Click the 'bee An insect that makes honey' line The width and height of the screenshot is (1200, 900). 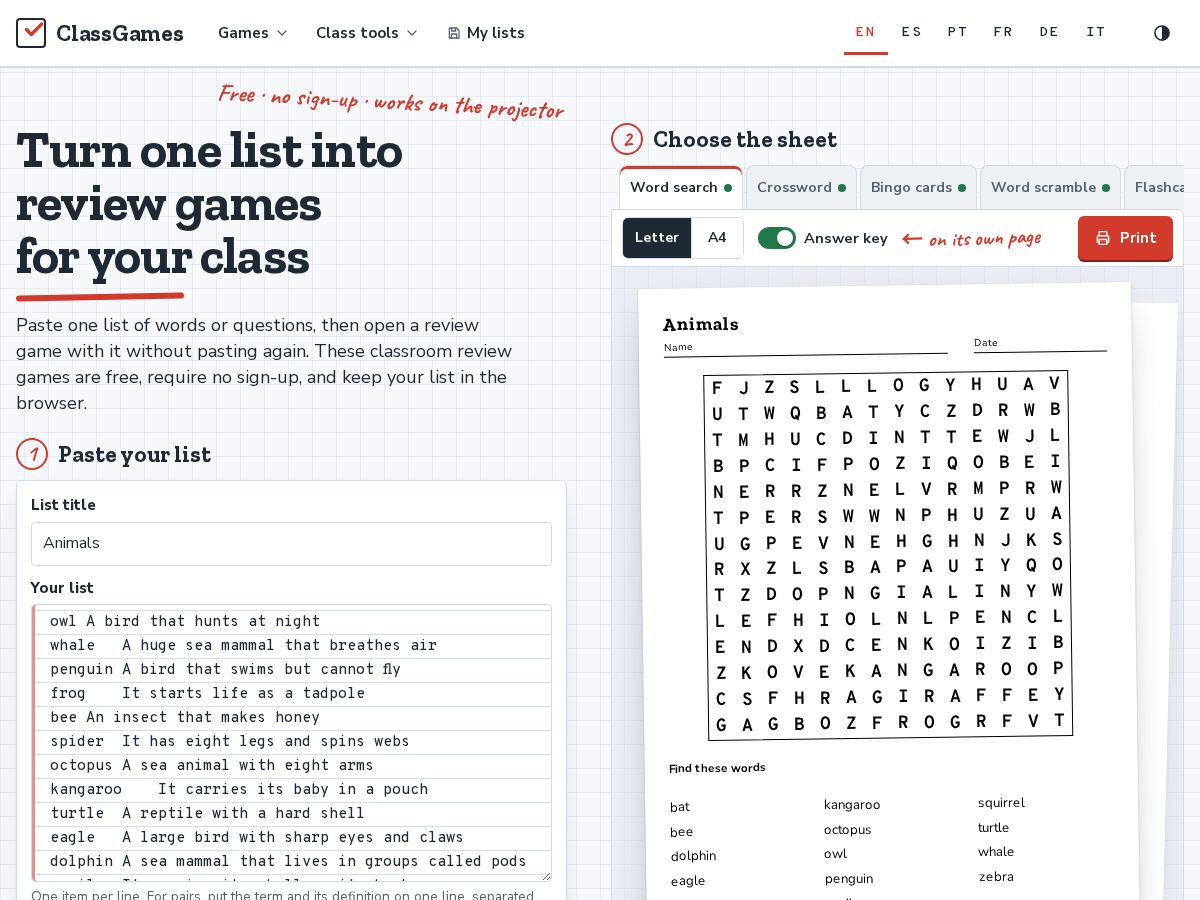pyautogui.click(x=185, y=717)
